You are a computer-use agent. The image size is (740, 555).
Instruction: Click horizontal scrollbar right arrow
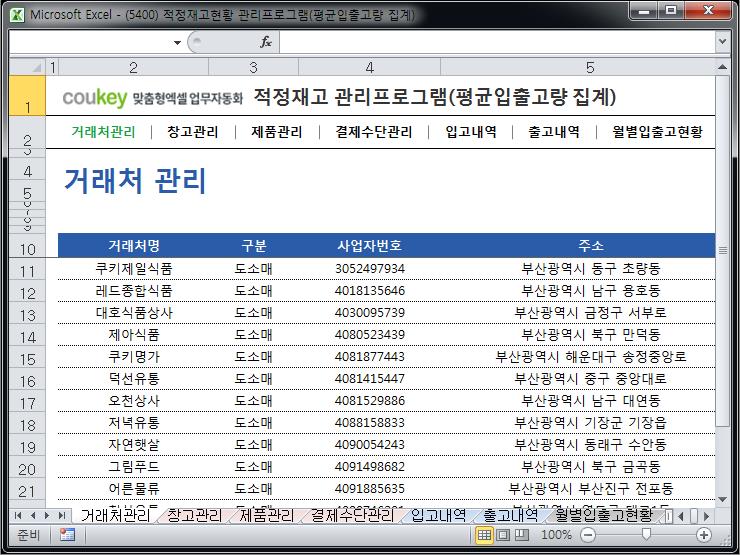(x=706, y=516)
